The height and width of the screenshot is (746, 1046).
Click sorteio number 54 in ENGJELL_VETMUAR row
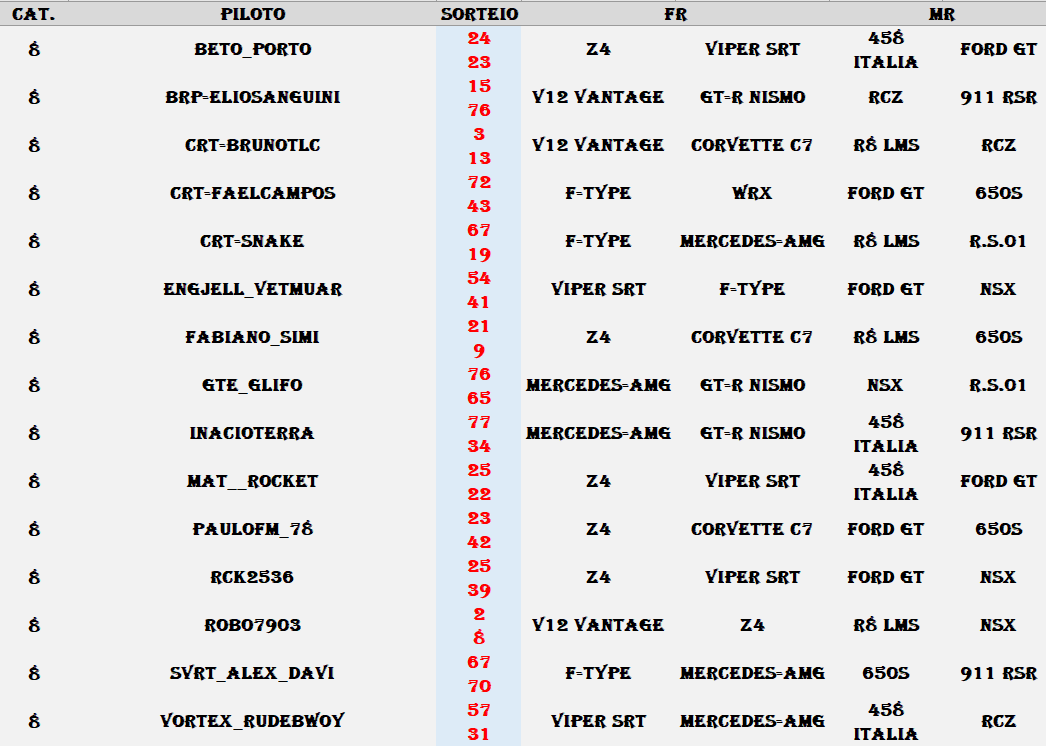pos(479,278)
